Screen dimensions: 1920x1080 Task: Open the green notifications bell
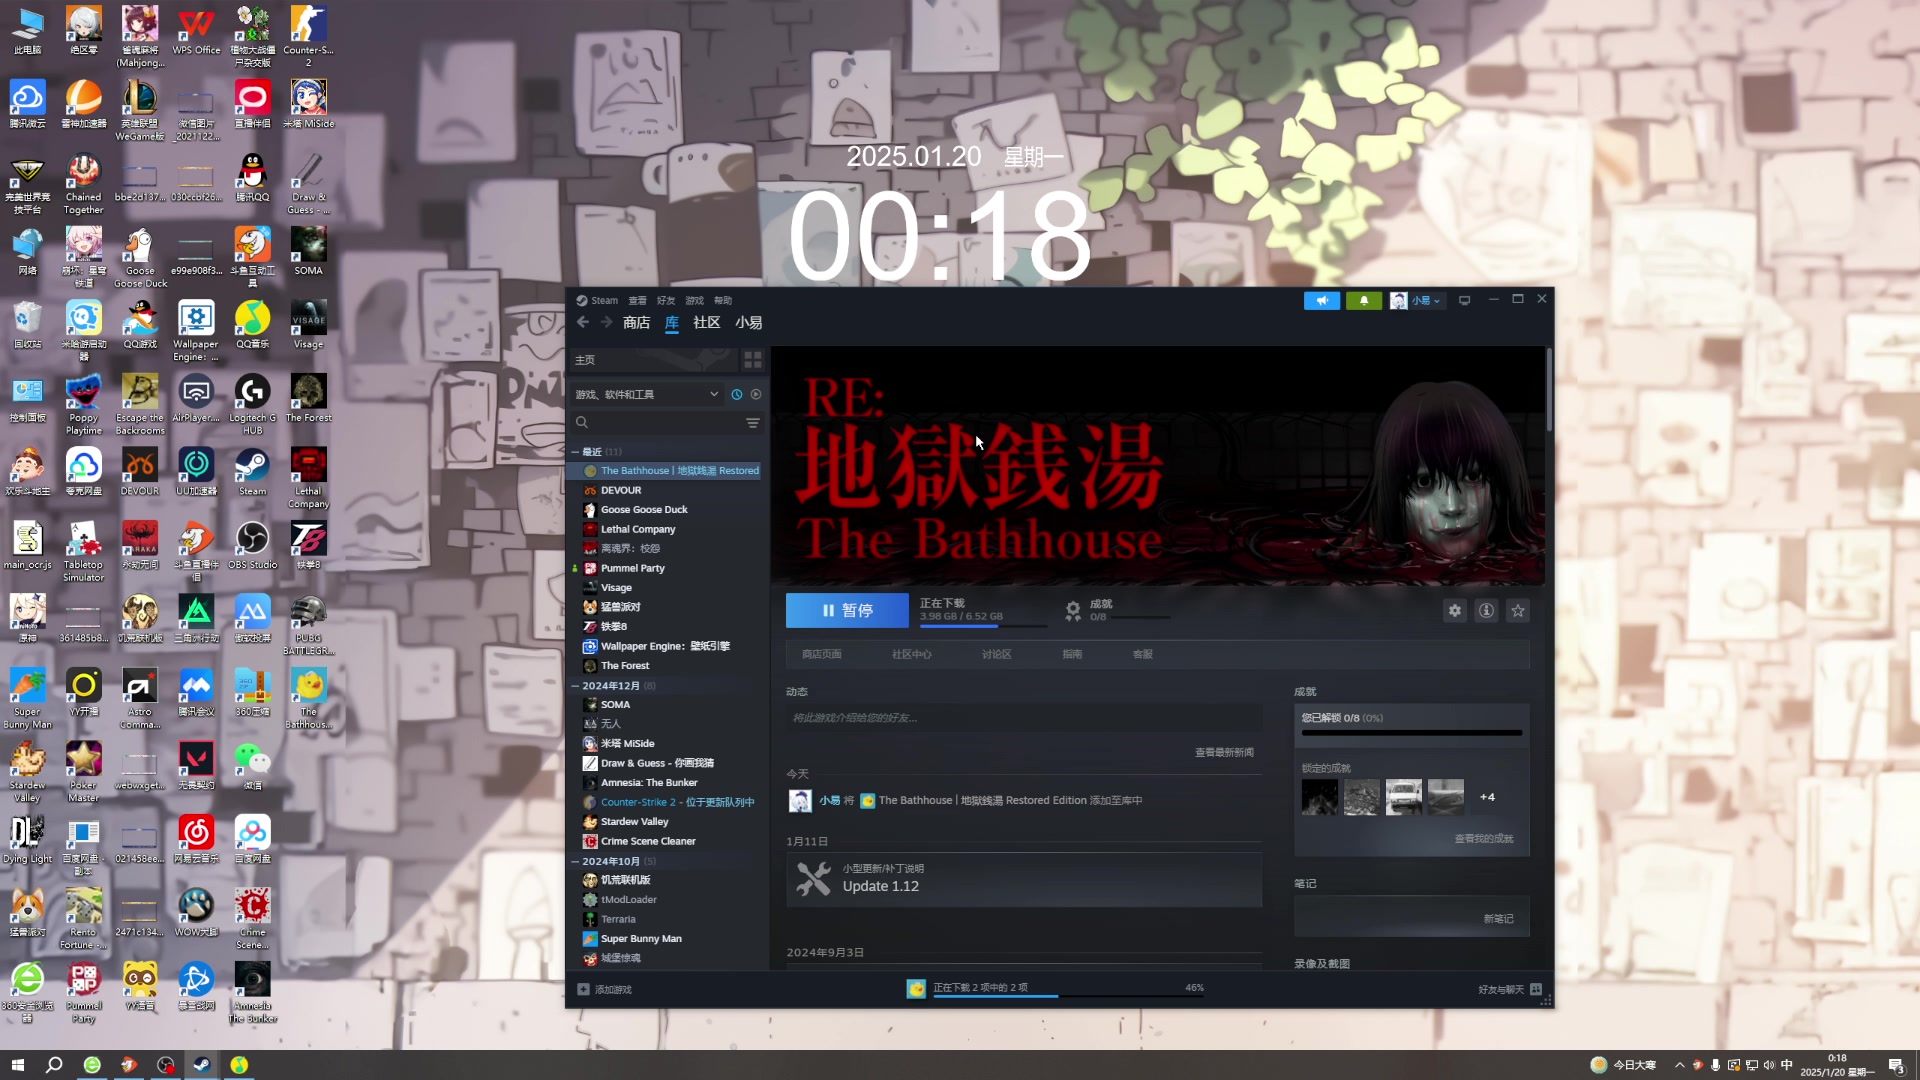point(1363,300)
